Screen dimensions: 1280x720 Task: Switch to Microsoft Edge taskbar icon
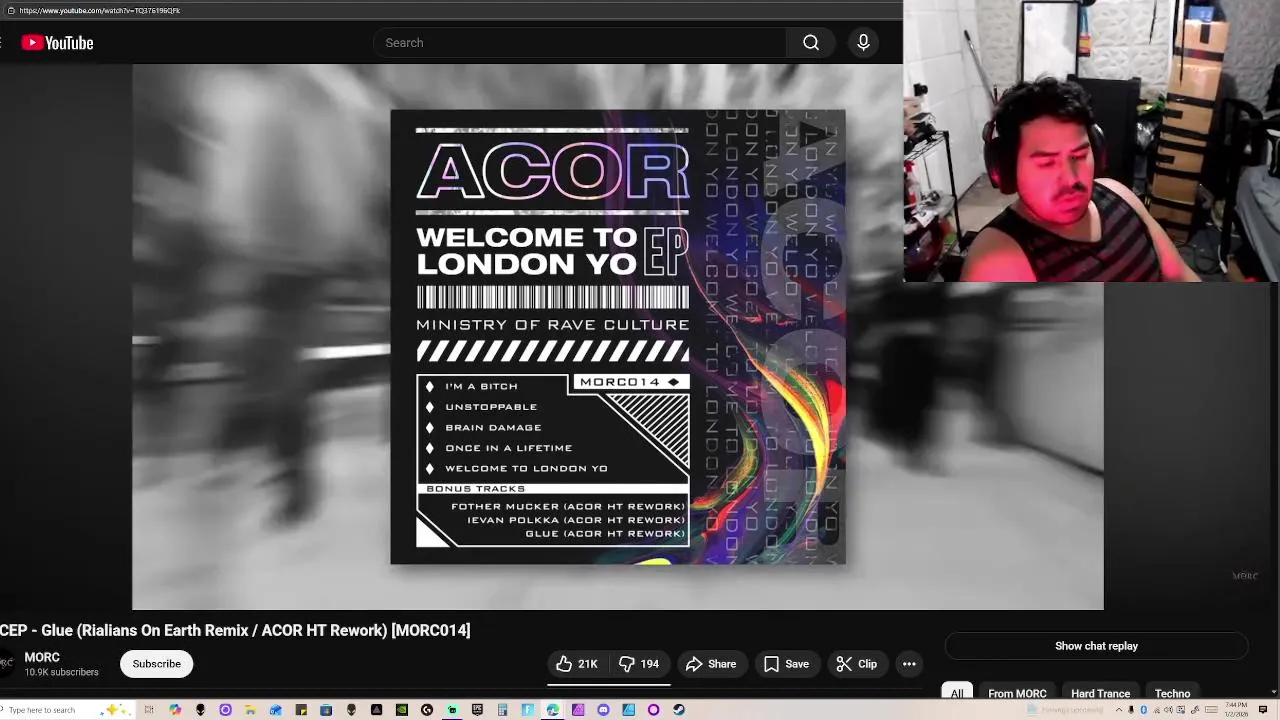pos(553,710)
